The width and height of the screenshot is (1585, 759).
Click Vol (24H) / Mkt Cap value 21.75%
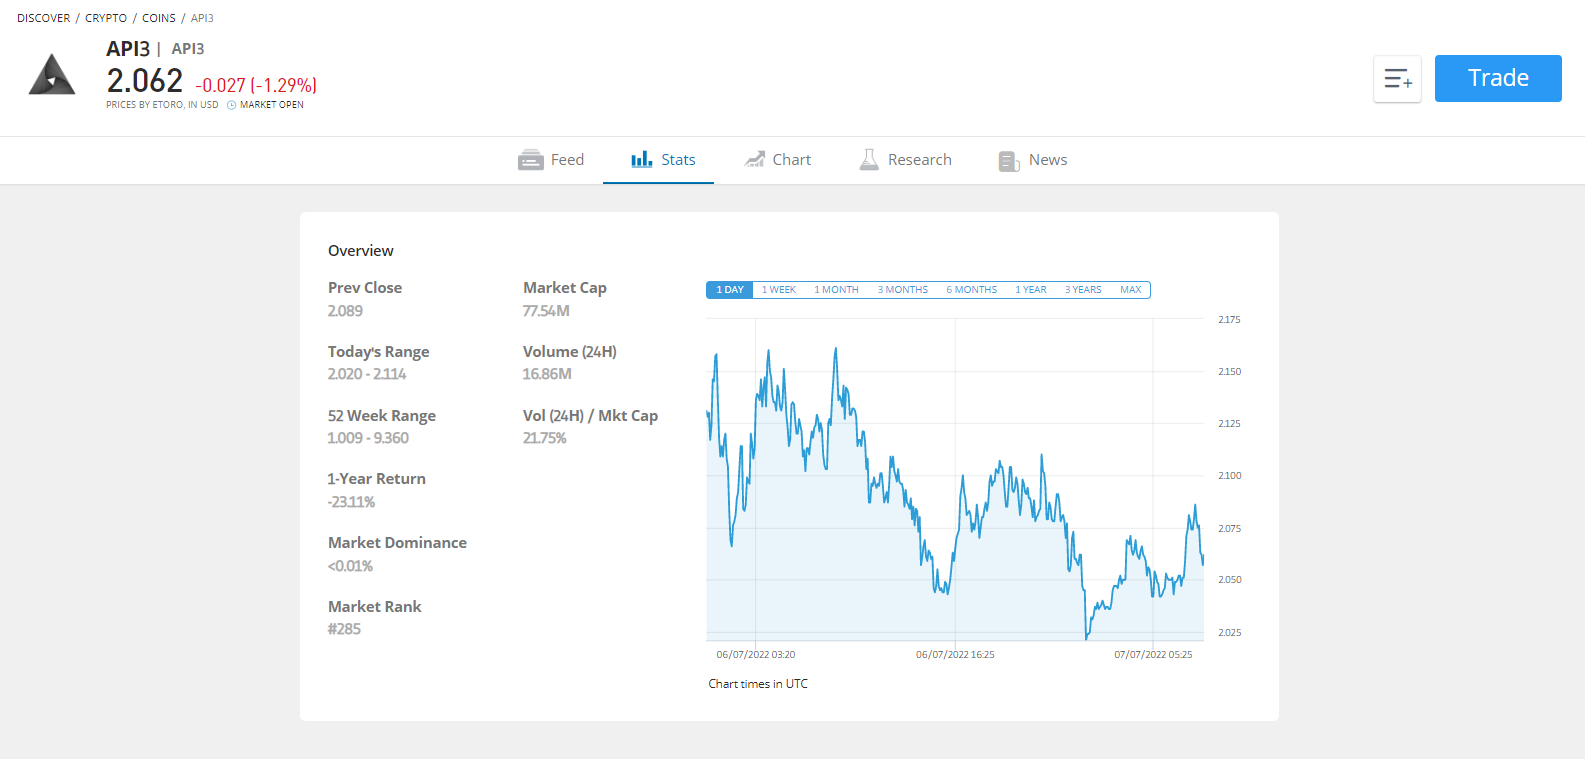pos(544,438)
